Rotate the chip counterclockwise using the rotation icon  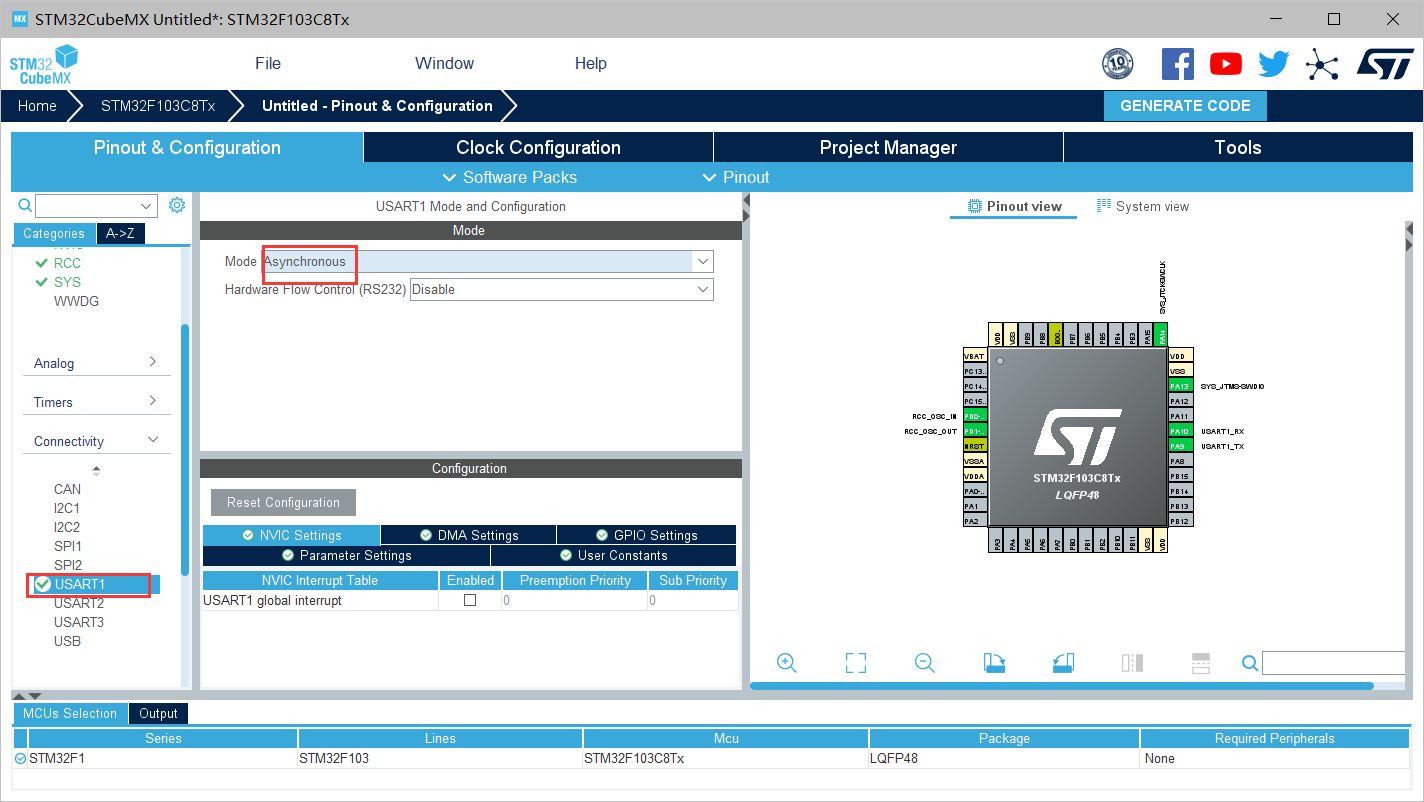(x=1063, y=662)
